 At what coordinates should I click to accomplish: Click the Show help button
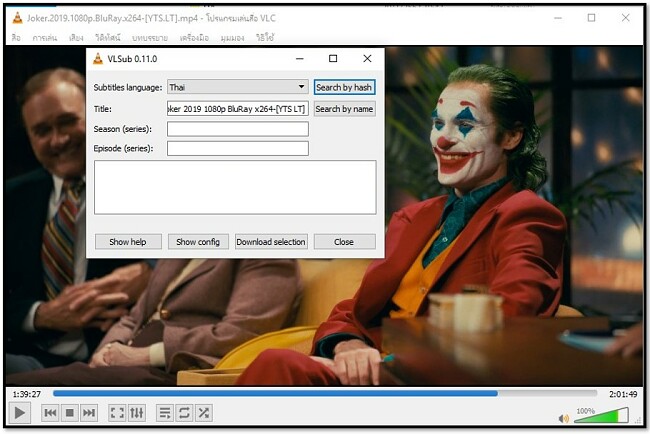128,242
